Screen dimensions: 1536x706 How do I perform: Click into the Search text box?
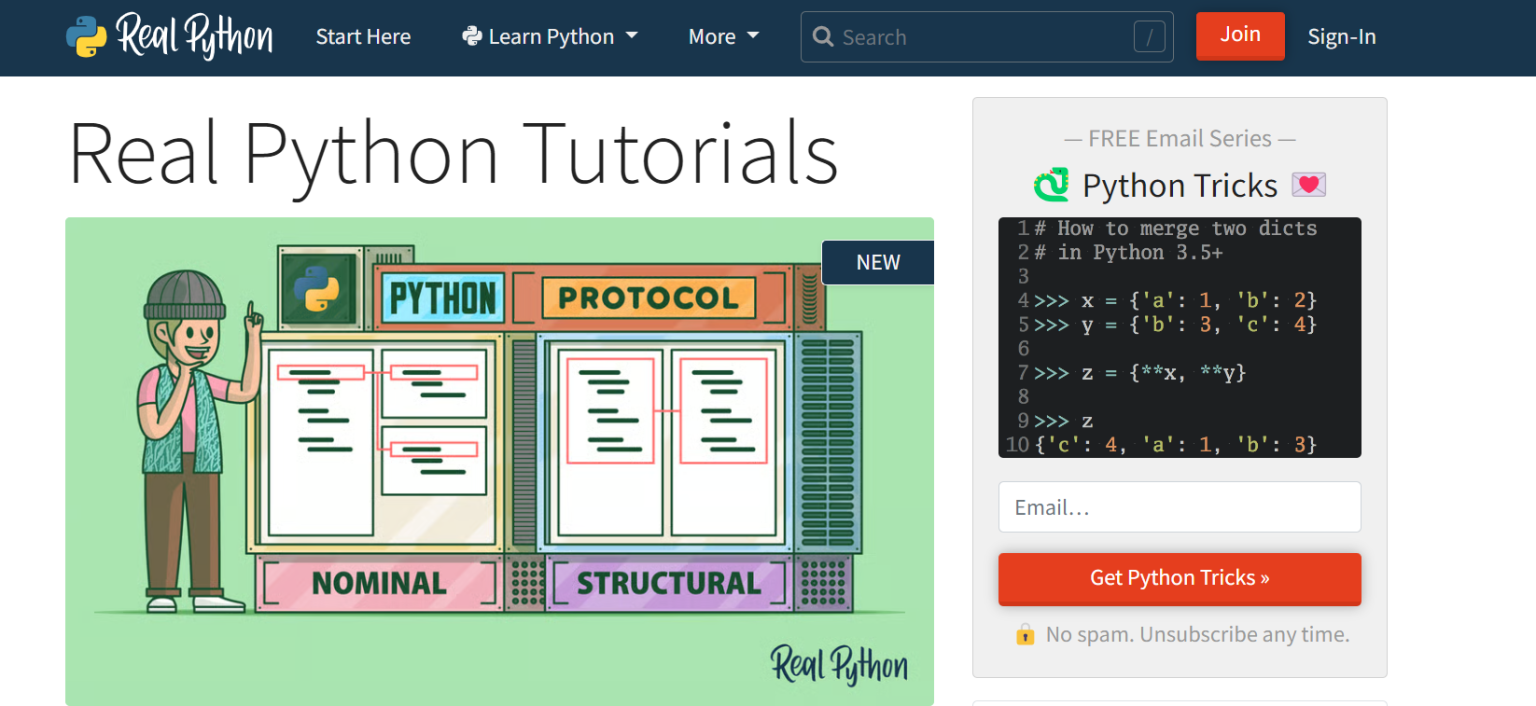point(980,37)
